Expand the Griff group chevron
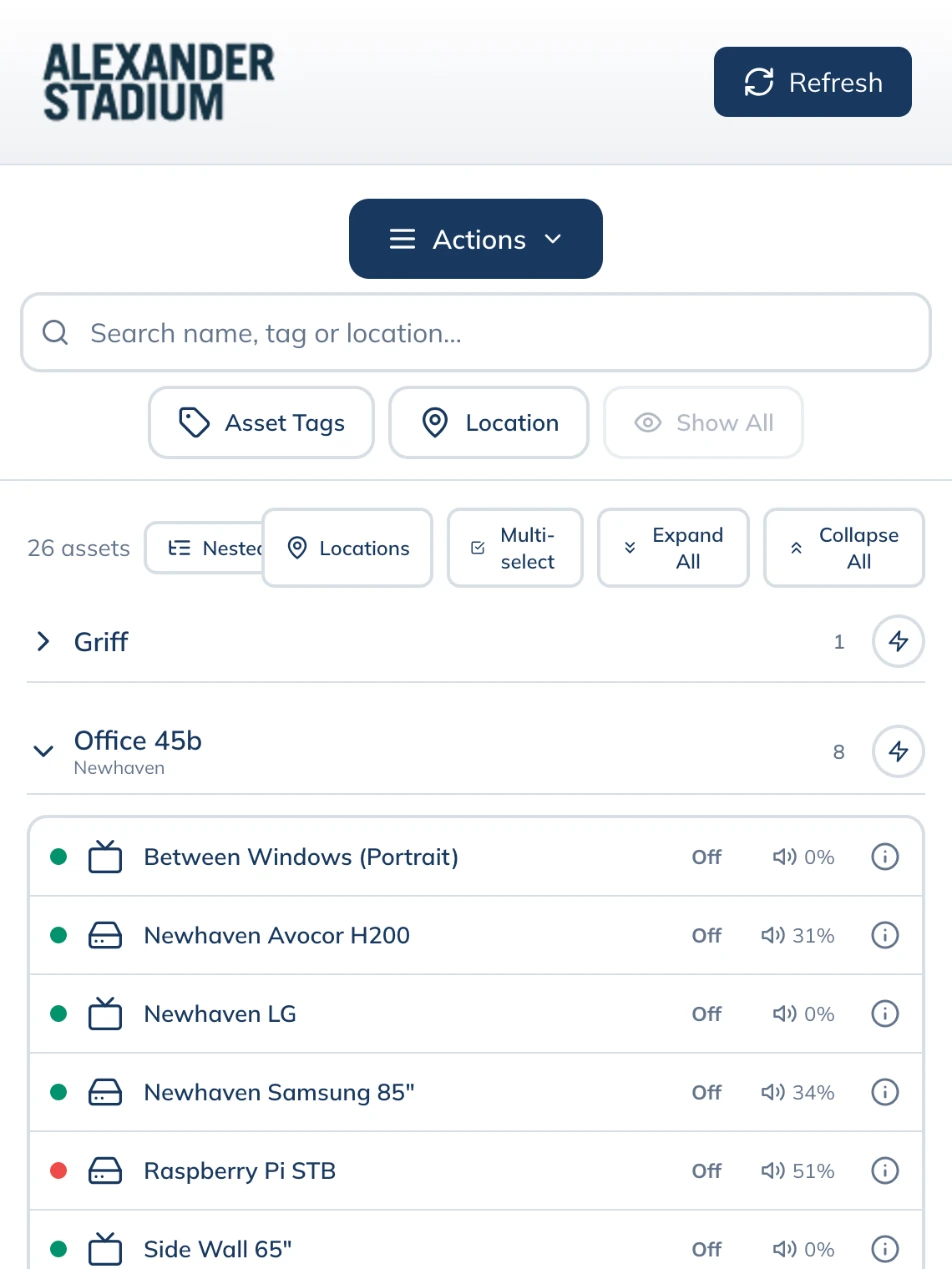The height and width of the screenshot is (1269, 952). point(43,642)
